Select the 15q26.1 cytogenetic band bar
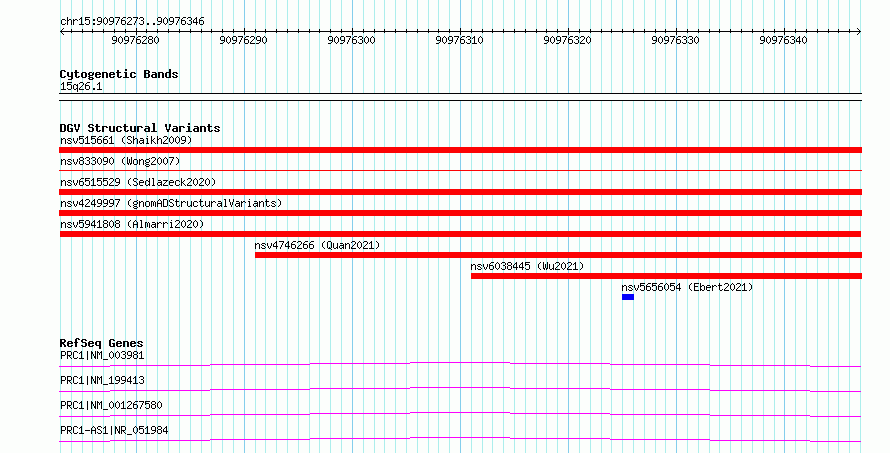Screen dimensions: 890x453 460,97
